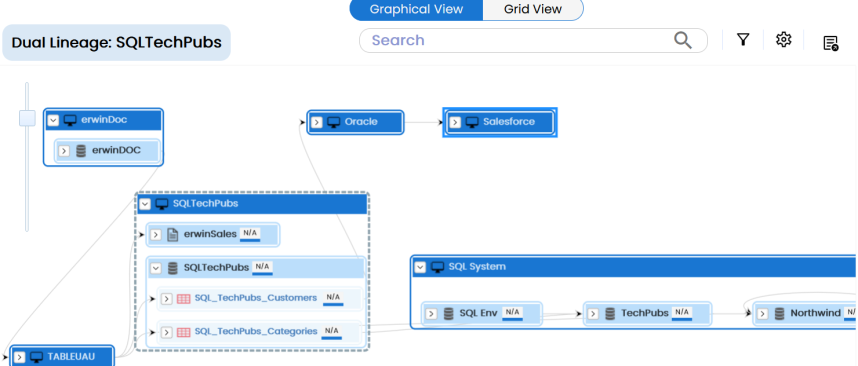This screenshot has width=858, height=366.
Task: Switch to Grid View tab
Action: (x=532, y=9)
